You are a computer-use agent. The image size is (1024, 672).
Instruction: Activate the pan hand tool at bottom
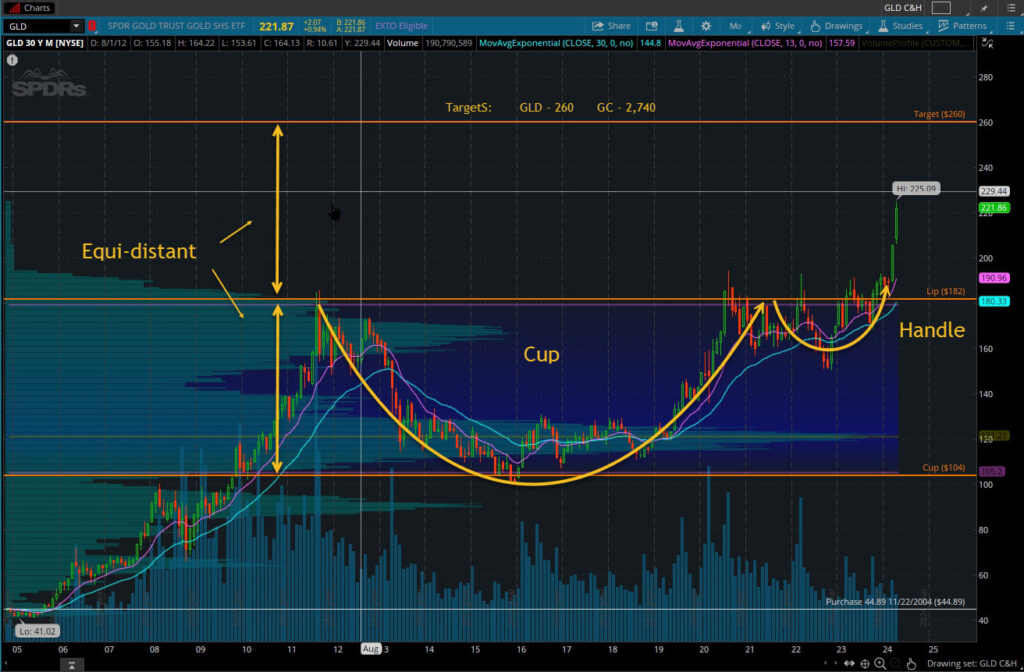[x=911, y=663]
